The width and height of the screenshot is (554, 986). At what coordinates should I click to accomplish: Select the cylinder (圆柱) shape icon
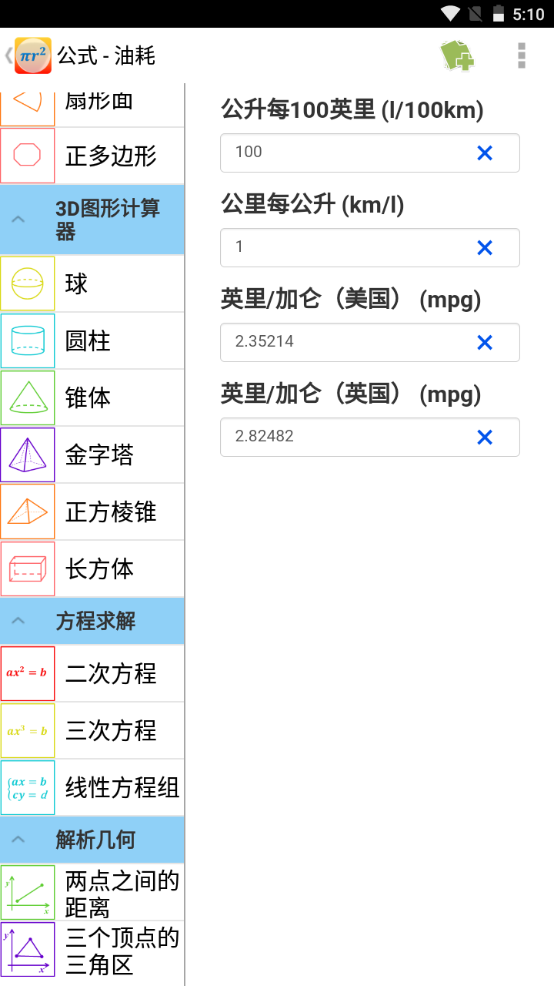click(x=28, y=341)
